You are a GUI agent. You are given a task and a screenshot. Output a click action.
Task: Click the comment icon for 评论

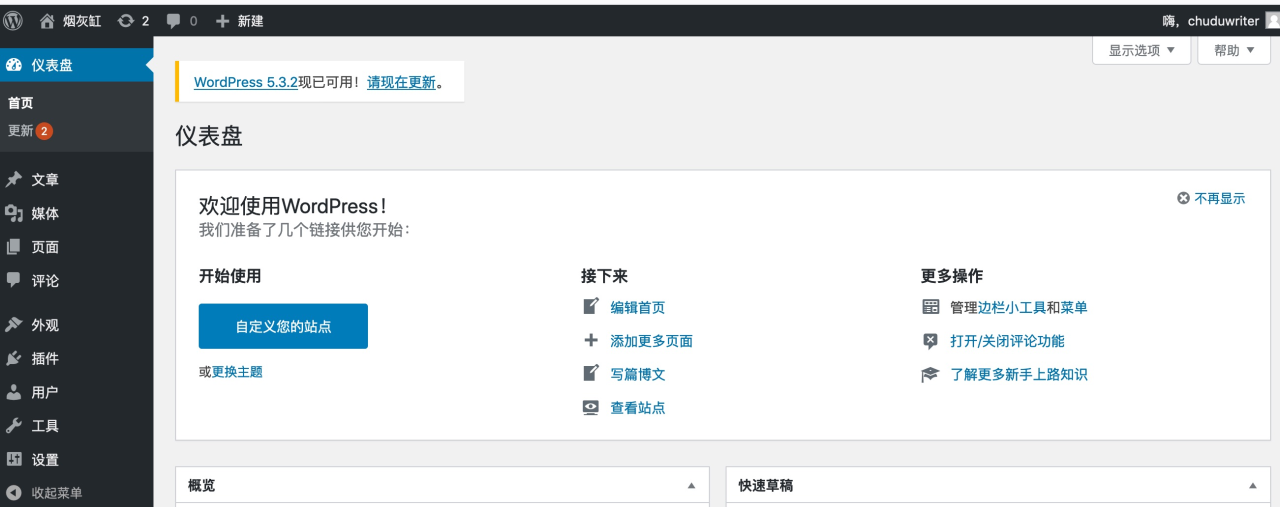point(14,280)
